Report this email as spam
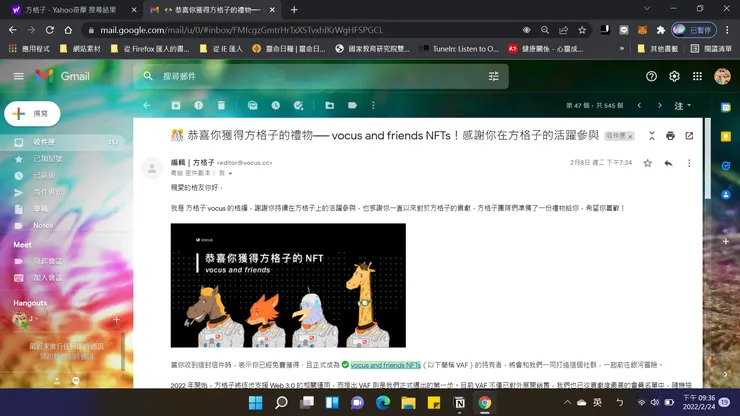Image resolution: width=740 pixels, height=416 pixels. point(199,105)
